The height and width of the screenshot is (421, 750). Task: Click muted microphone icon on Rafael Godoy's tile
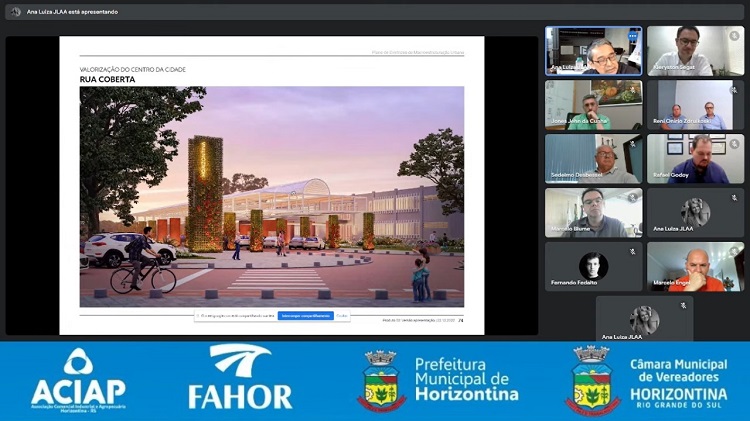click(735, 143)
